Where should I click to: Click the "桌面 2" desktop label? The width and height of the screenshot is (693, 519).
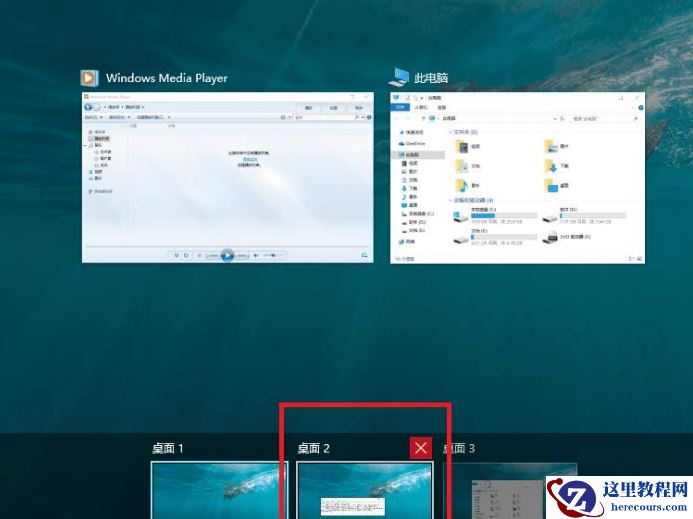313,449
